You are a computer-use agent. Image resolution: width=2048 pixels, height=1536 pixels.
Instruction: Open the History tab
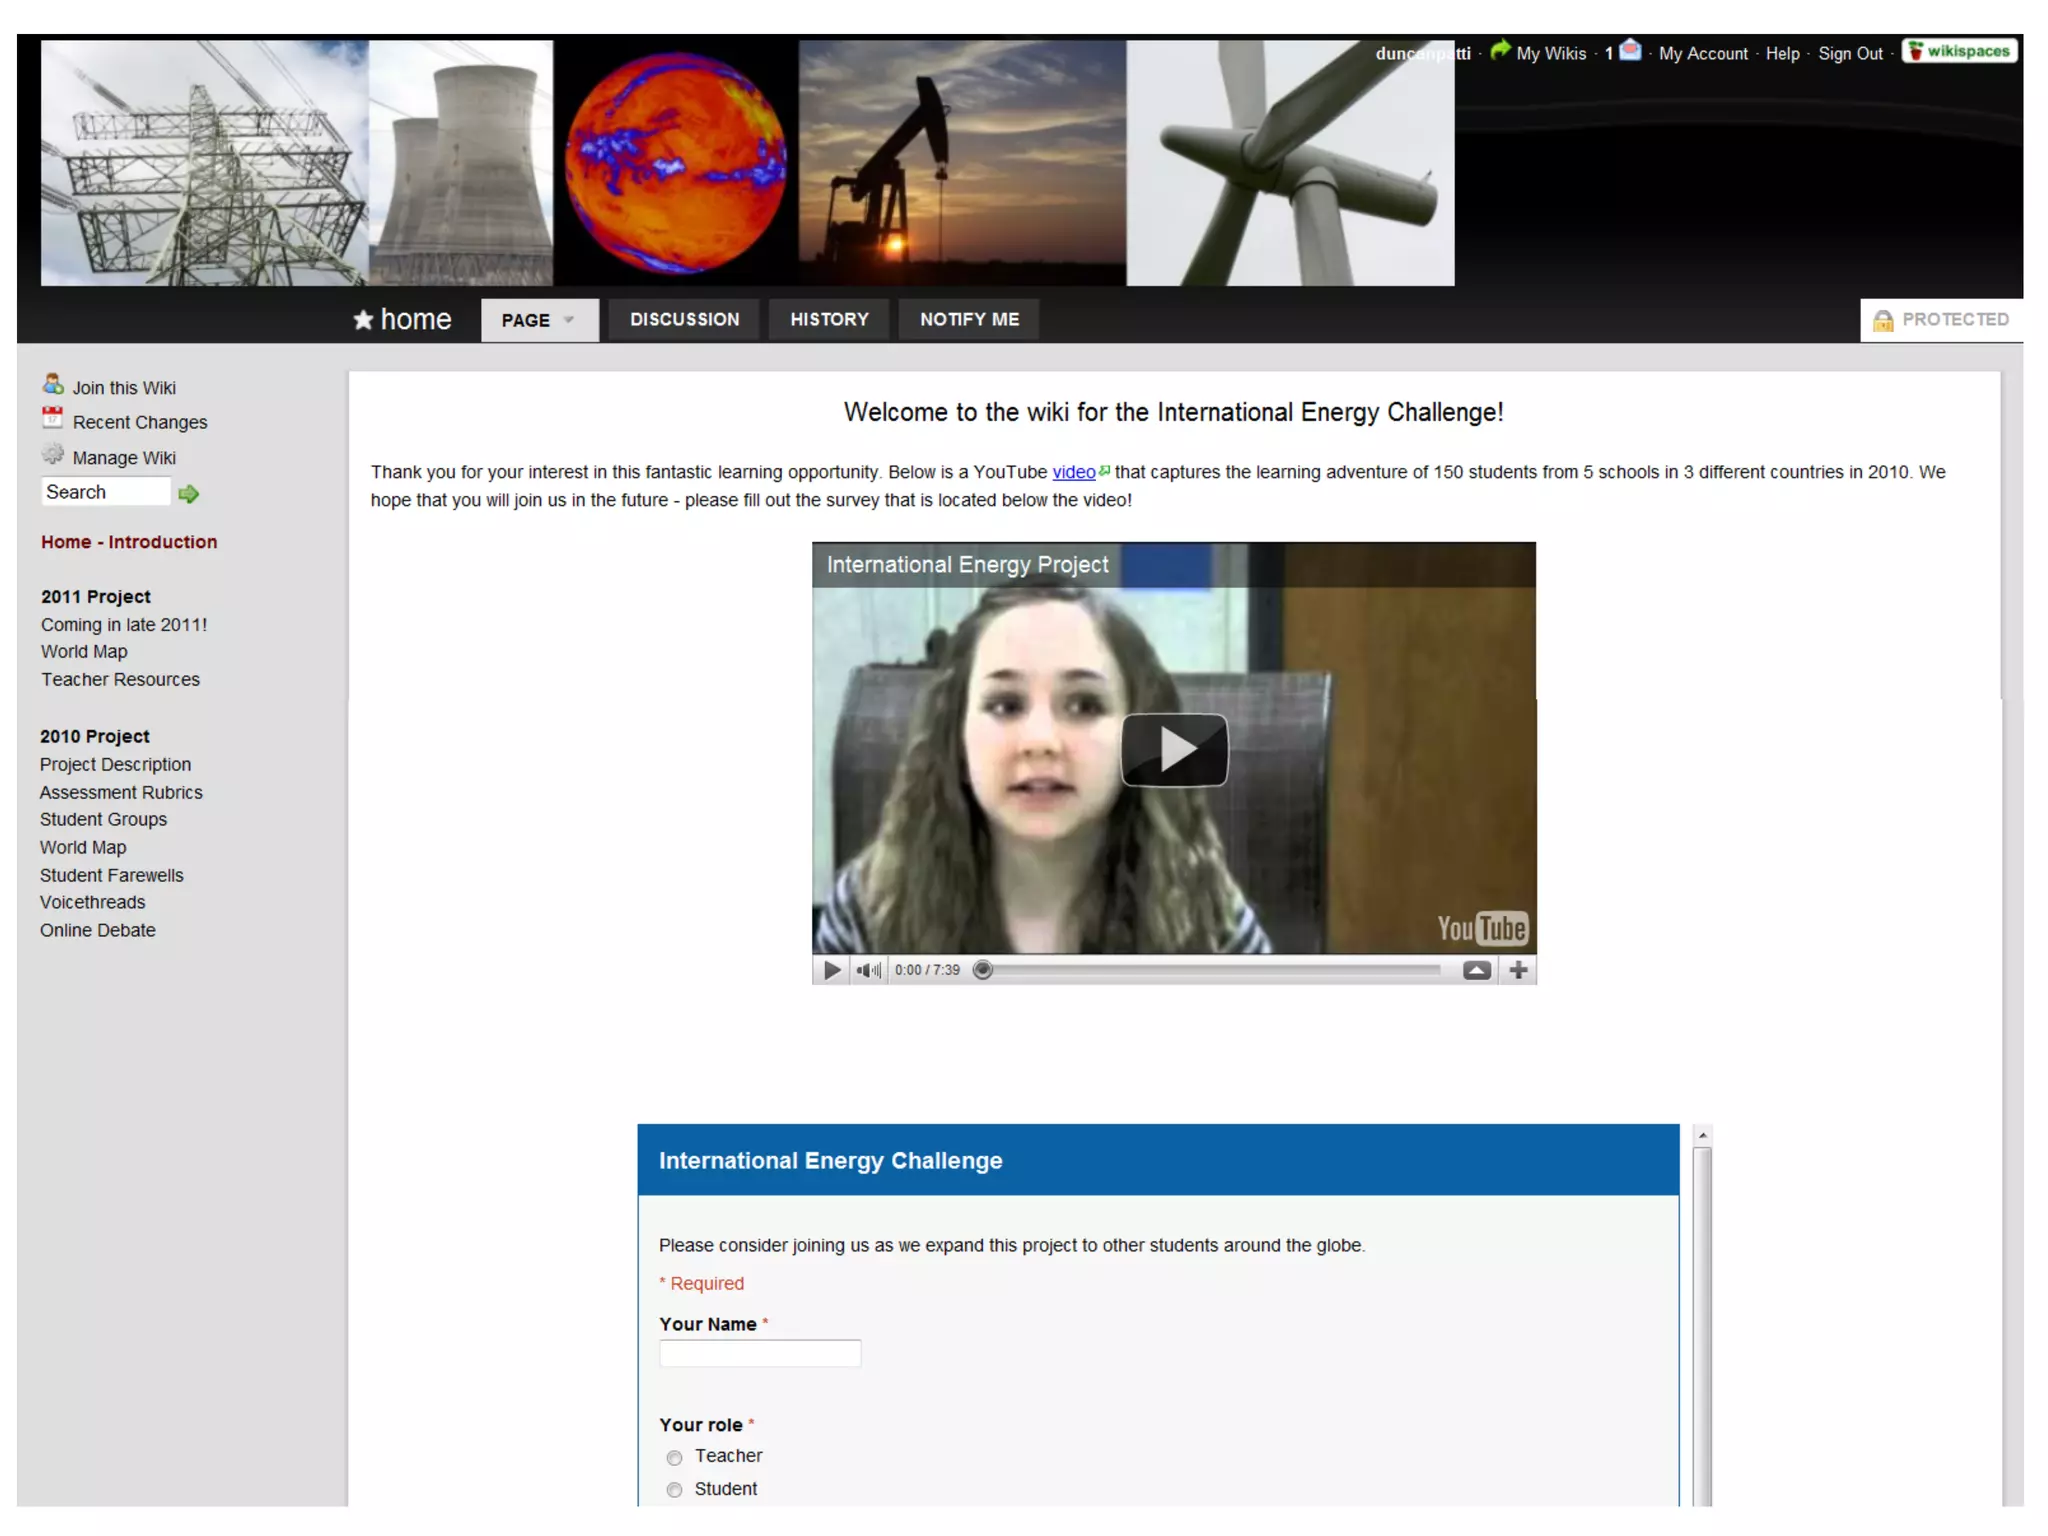pos(829,319)
